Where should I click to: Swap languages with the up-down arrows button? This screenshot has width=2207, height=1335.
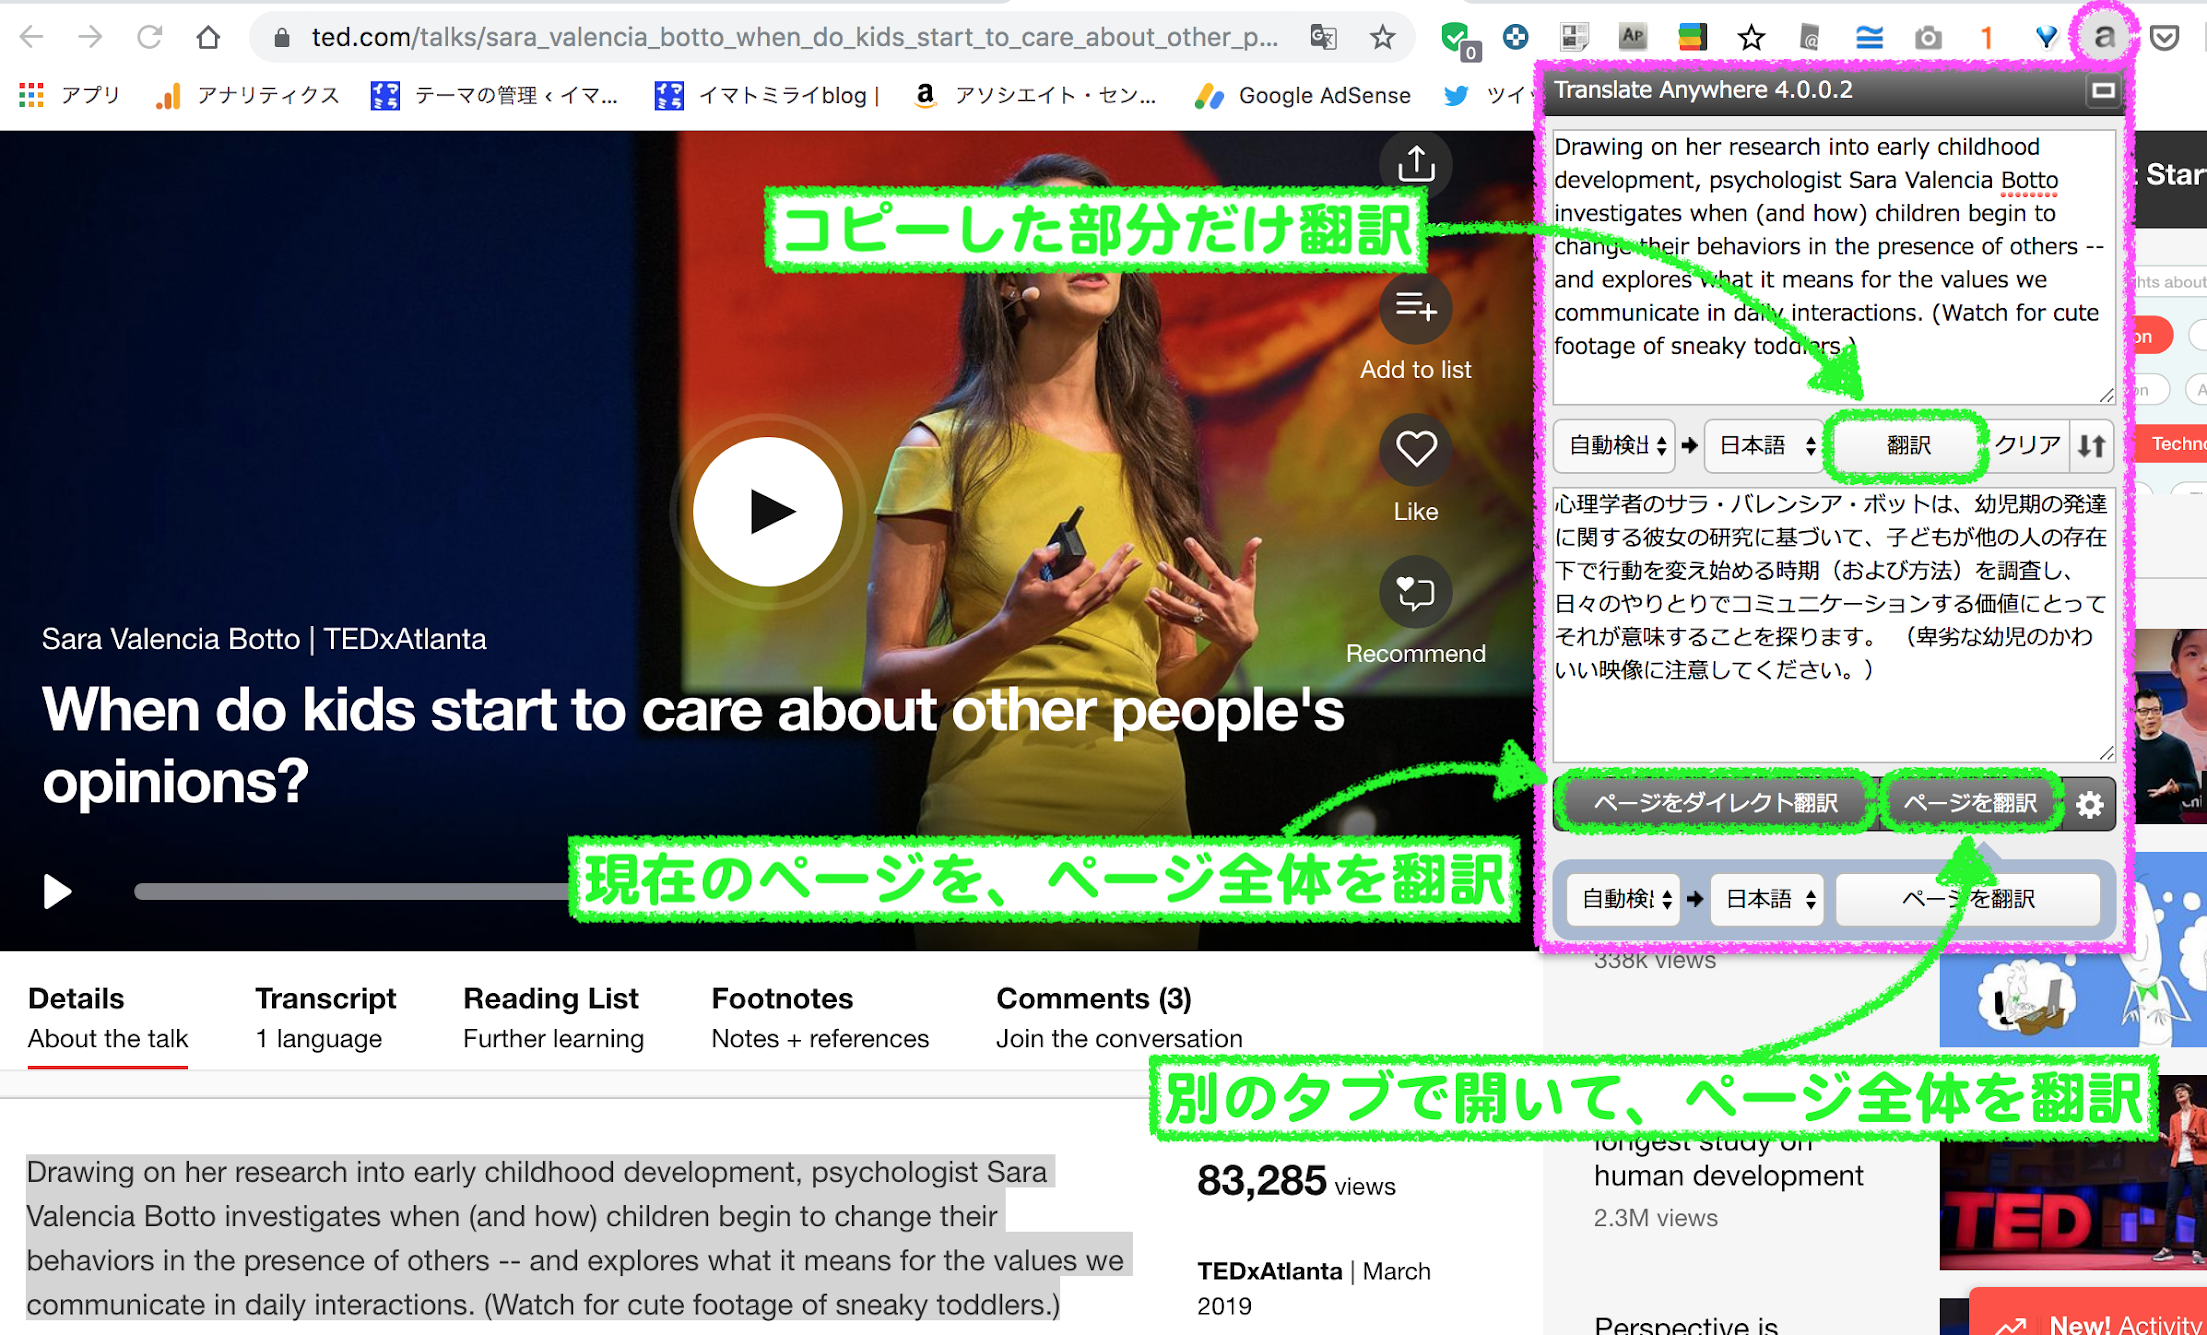(2091, 445)
